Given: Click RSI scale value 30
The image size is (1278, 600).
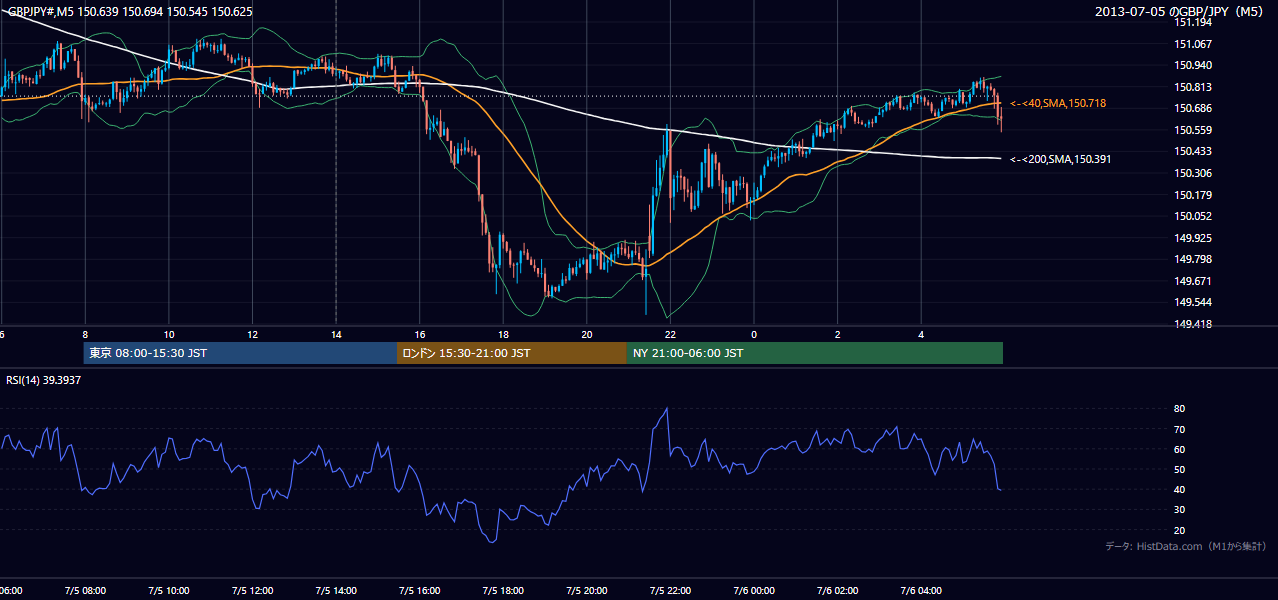Looking at the screenshot, I should click(x=1180, y=510).
